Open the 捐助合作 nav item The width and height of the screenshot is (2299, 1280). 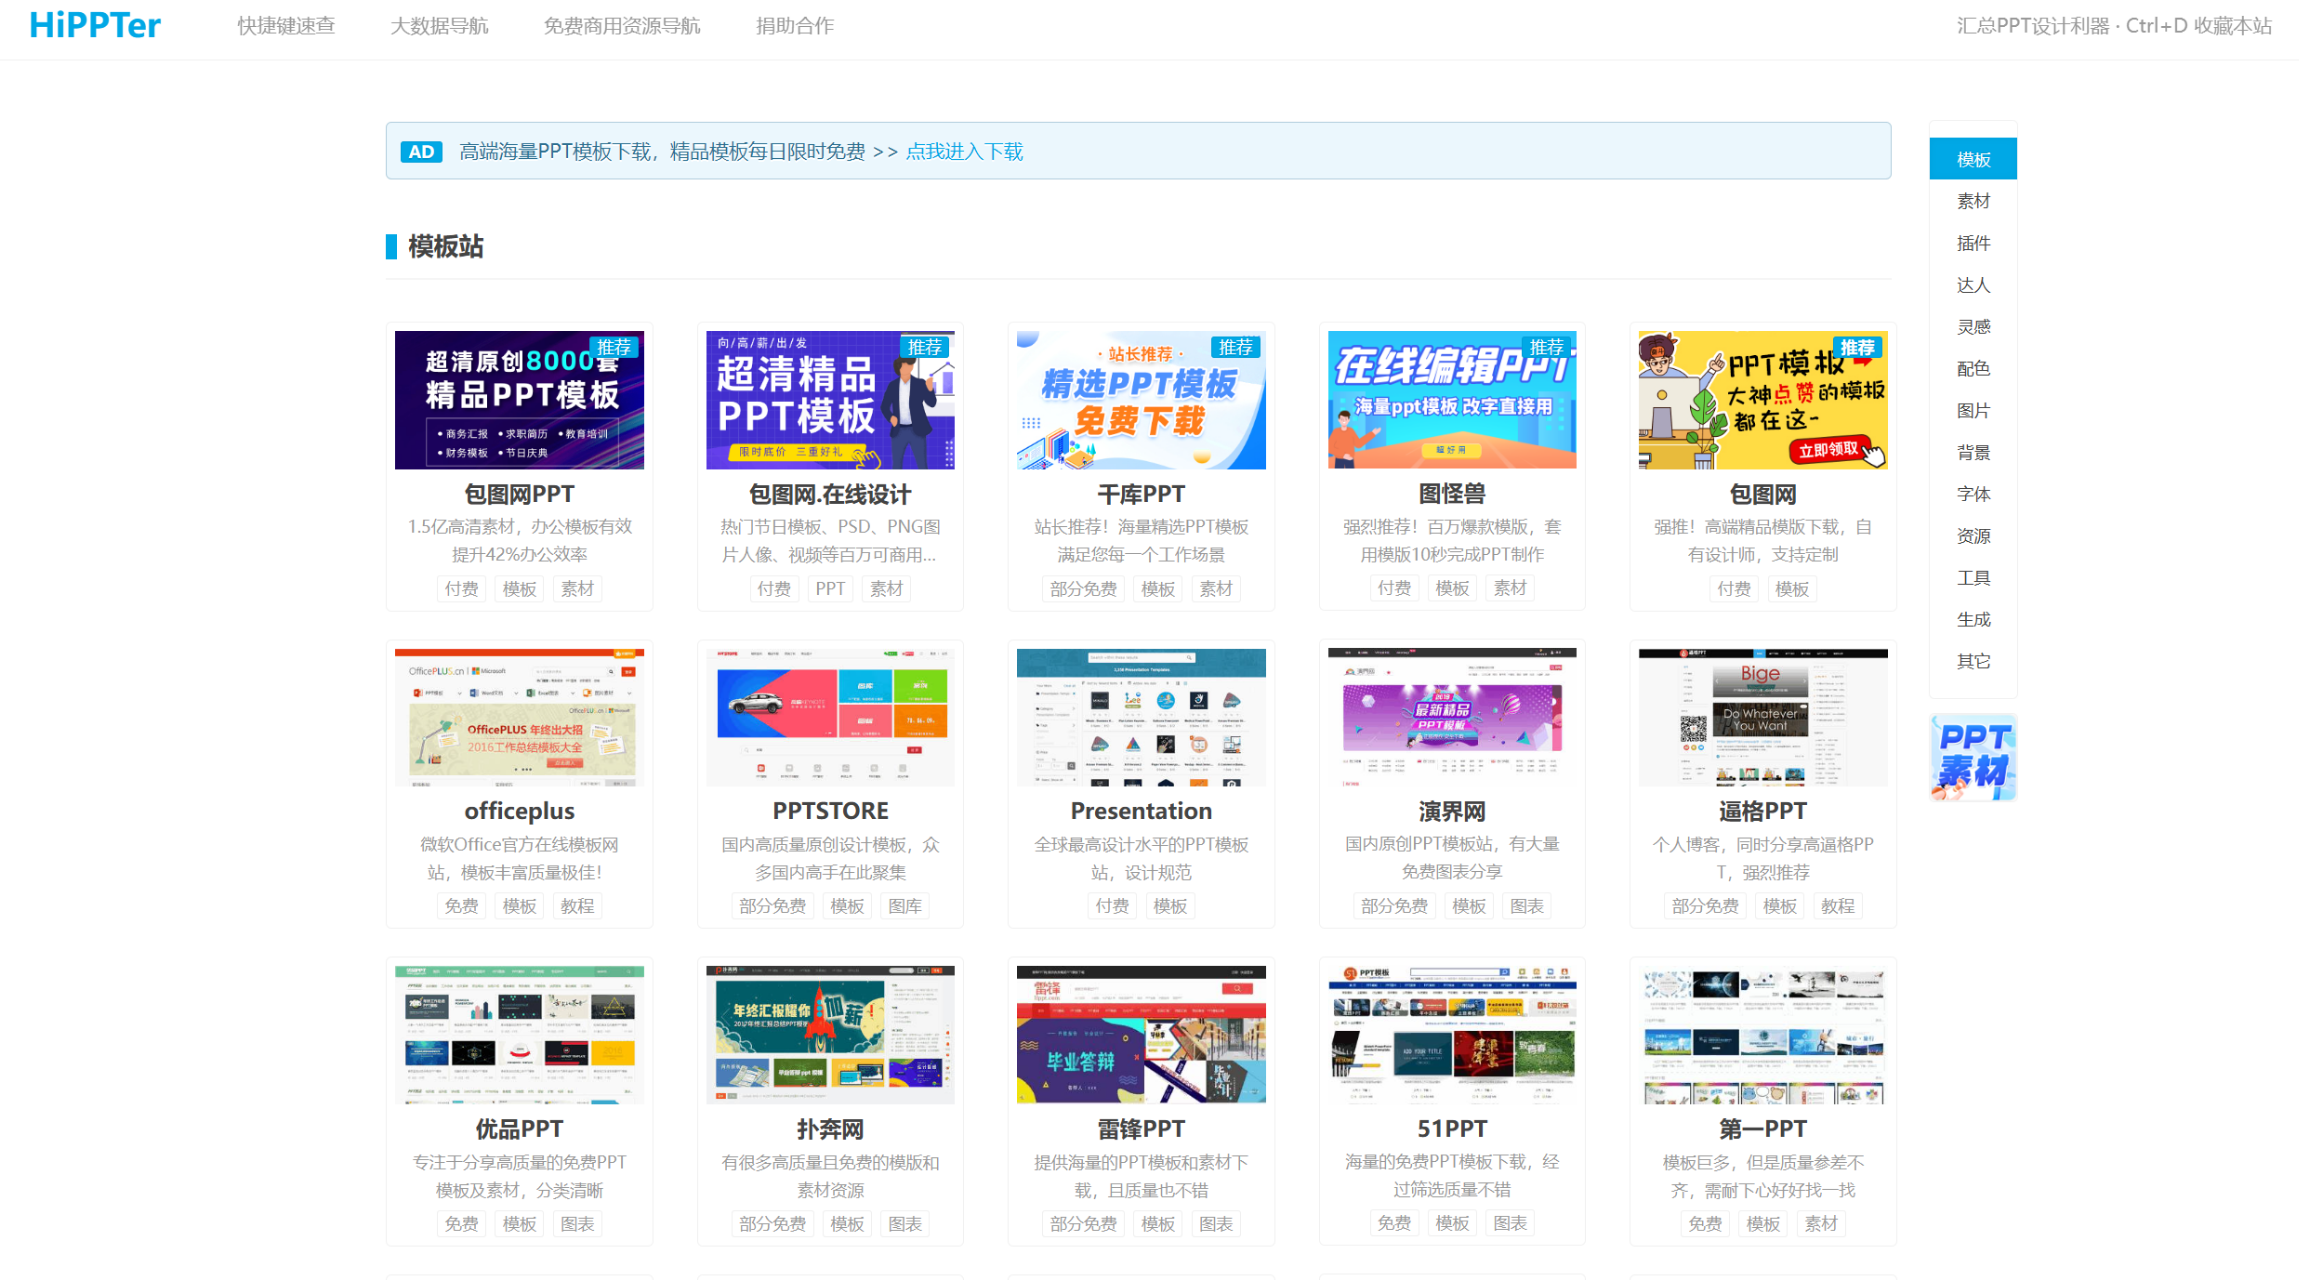(x=794, y=26)
